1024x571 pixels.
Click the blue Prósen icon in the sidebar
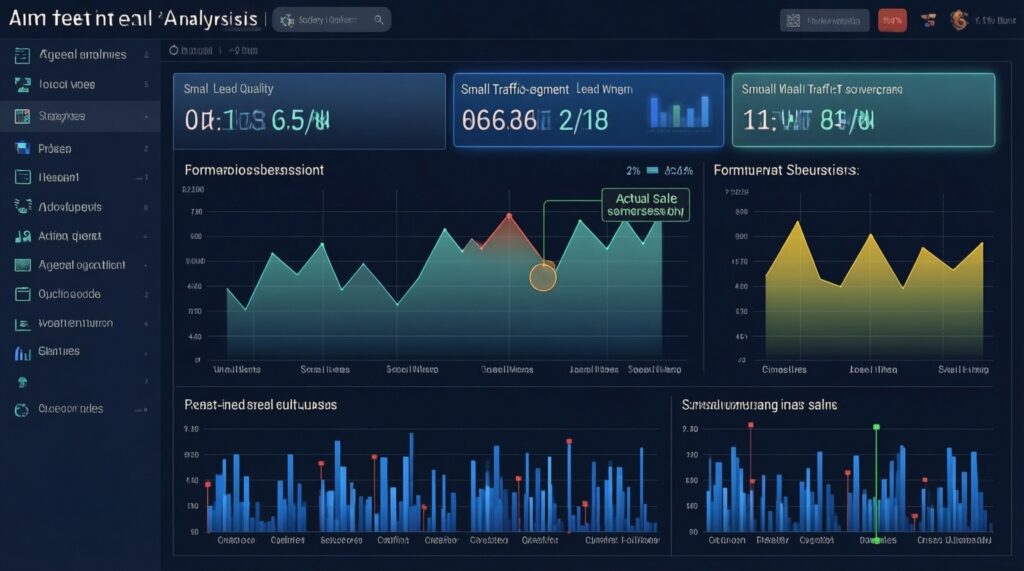(22, 148)
